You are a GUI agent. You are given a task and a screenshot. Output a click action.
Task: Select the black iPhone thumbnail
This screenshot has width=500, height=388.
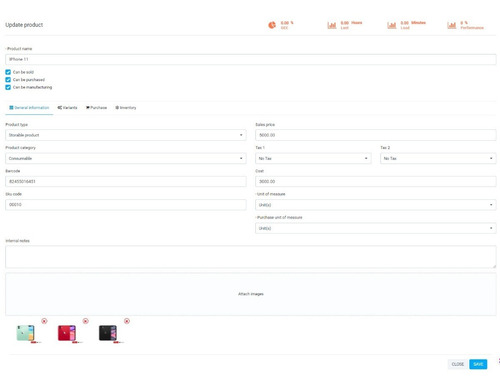click(x=108, y=333)
